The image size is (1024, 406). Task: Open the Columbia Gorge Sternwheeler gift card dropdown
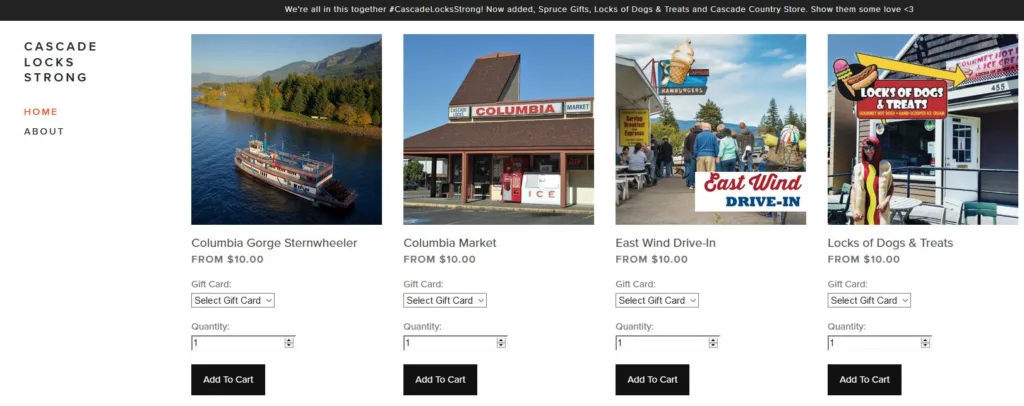click(232, 300)
